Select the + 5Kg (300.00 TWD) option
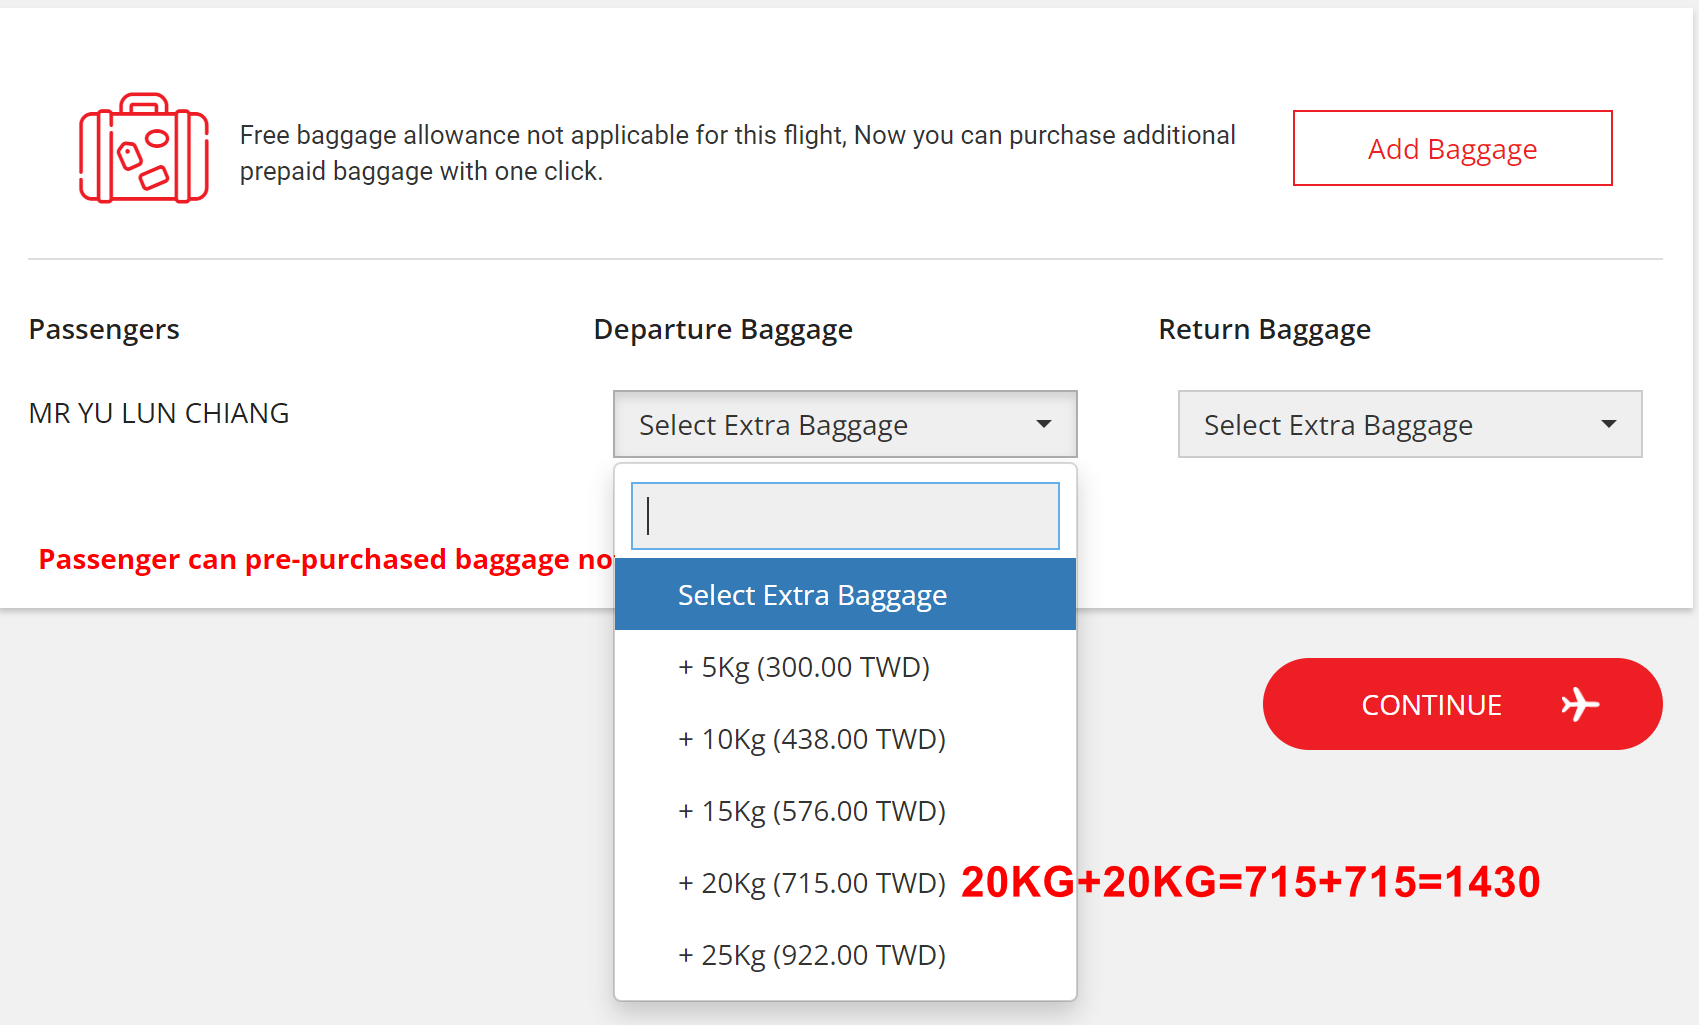Image resolution: width=1699 pixels, height=1025 pixels. pyautogui.click(x=804, y=667)
